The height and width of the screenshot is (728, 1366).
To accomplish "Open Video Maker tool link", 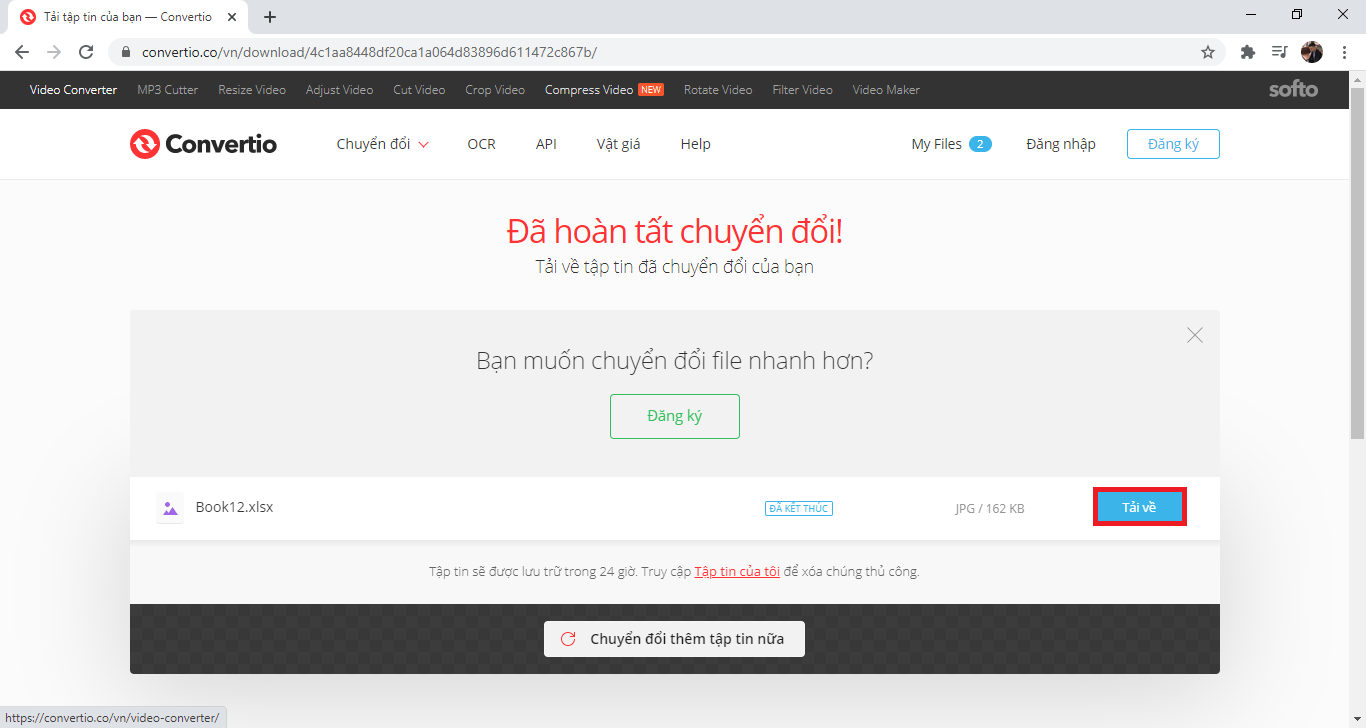I will [x=886, y=90].
